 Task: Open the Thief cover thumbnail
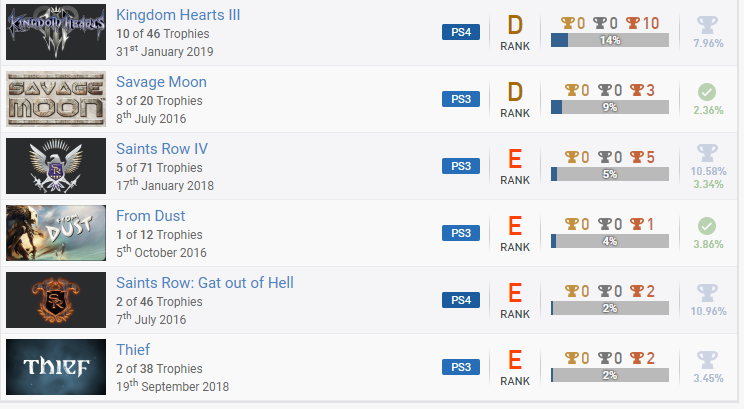pos(55,367)
